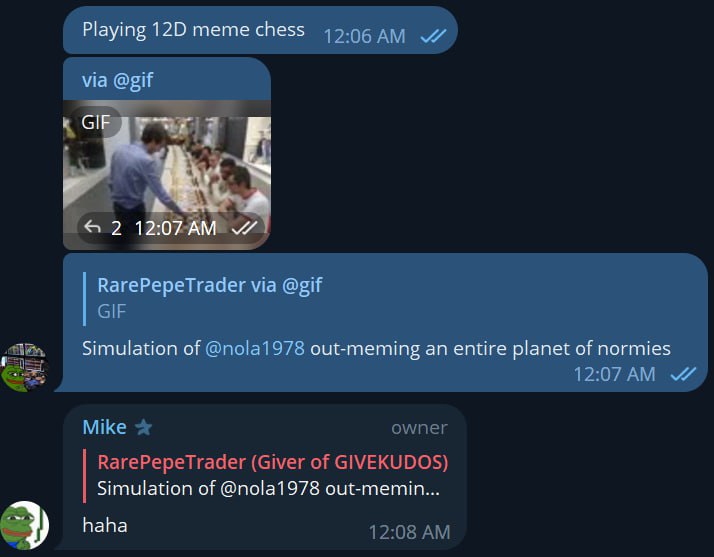Click read checkmarks on the Simulation message
The image size is (714, 557).
[683, 374]
